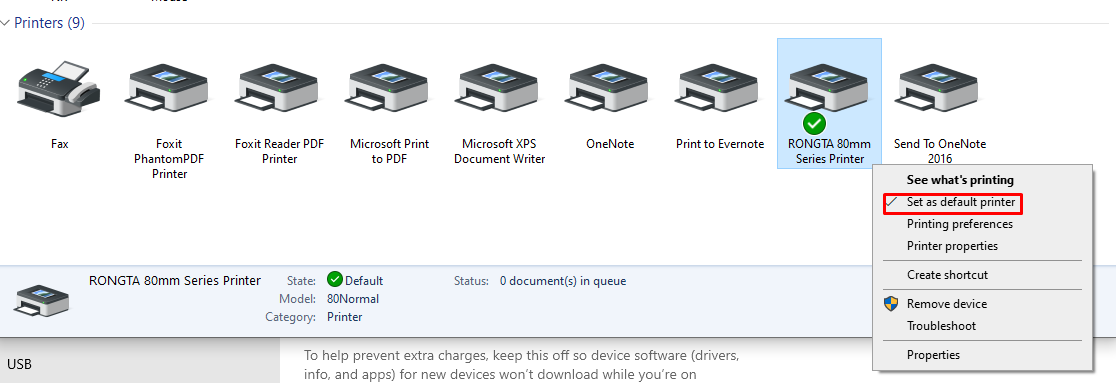The image size is (1116, 383).
Task: Click the RONGTA printer thumbnail in details pane
Action: pyautogui.click(x=42, y=300)
